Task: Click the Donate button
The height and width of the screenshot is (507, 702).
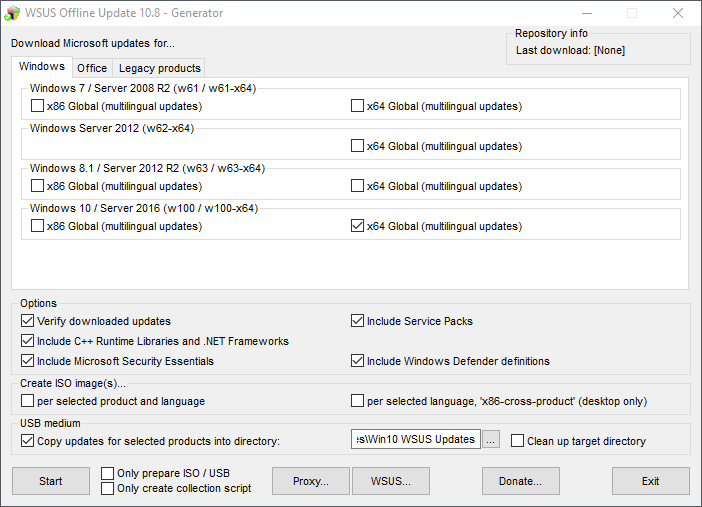Action: (x=521, y=481)
